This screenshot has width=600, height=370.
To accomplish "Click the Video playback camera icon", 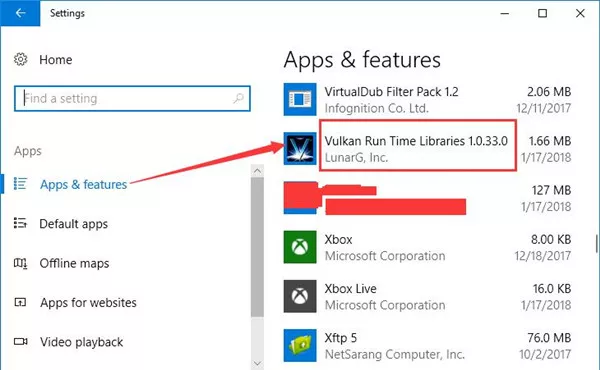I will tap(21, 341).
